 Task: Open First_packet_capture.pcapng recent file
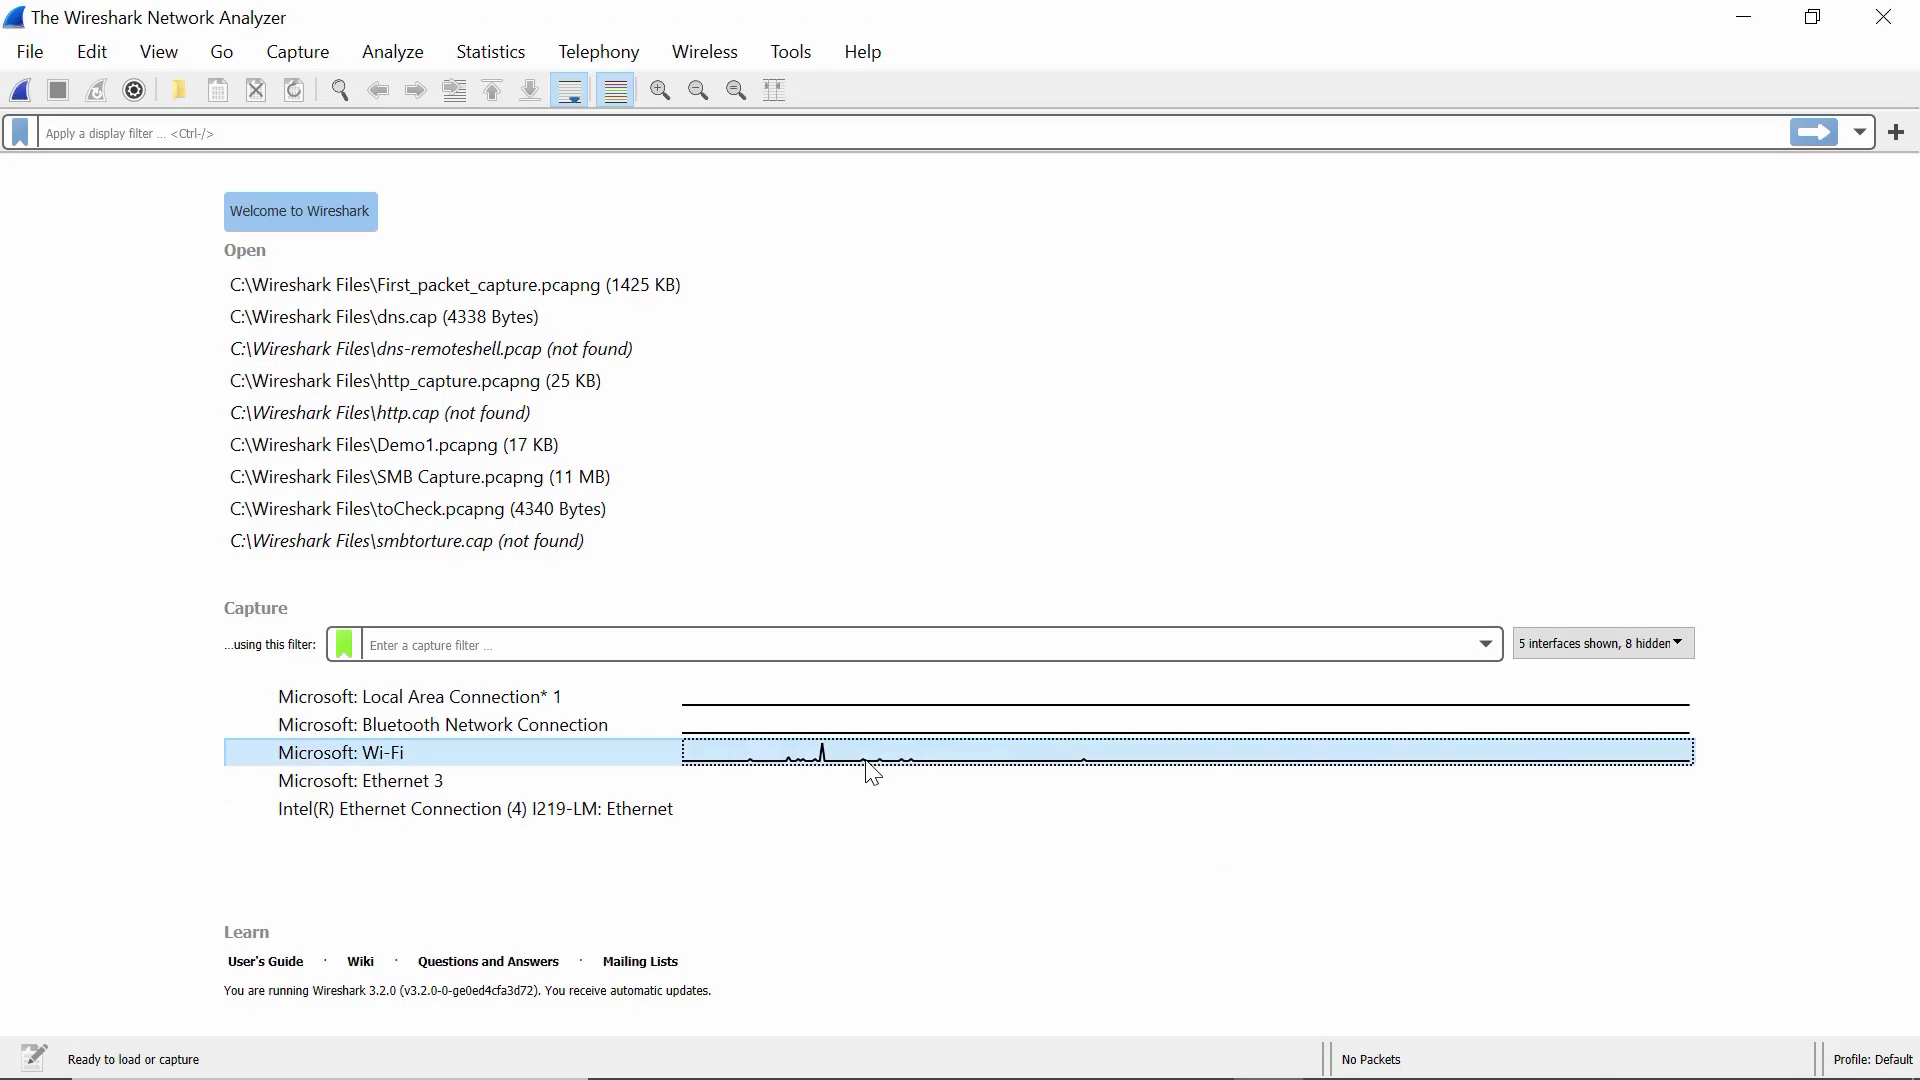tap(455, 285)
